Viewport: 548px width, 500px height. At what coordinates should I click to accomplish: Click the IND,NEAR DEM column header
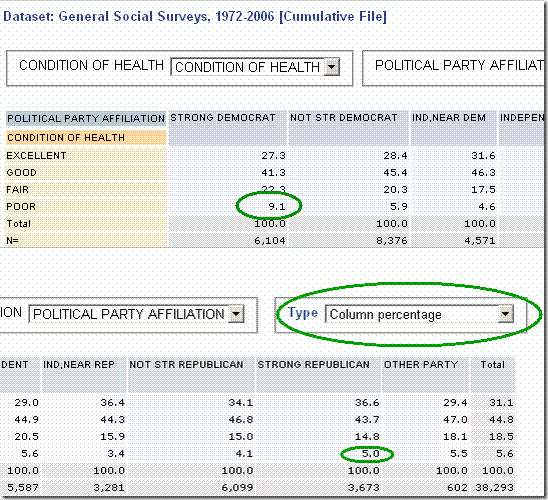(x=449, y=118)
